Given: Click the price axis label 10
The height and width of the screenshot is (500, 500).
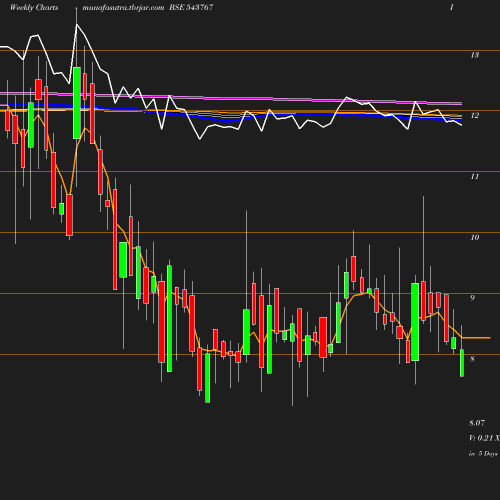Looking at the screenshot, I should [x=475, y=237].
